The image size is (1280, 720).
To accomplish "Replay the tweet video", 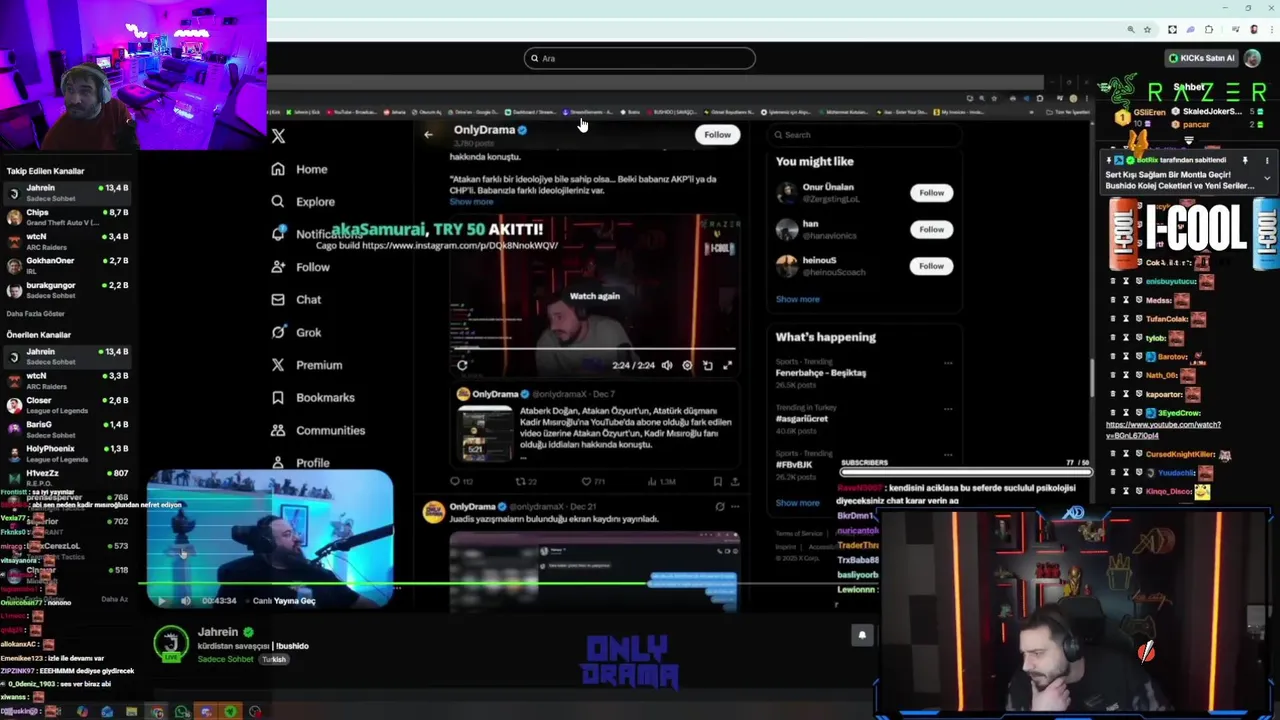I will click(462, 365).
